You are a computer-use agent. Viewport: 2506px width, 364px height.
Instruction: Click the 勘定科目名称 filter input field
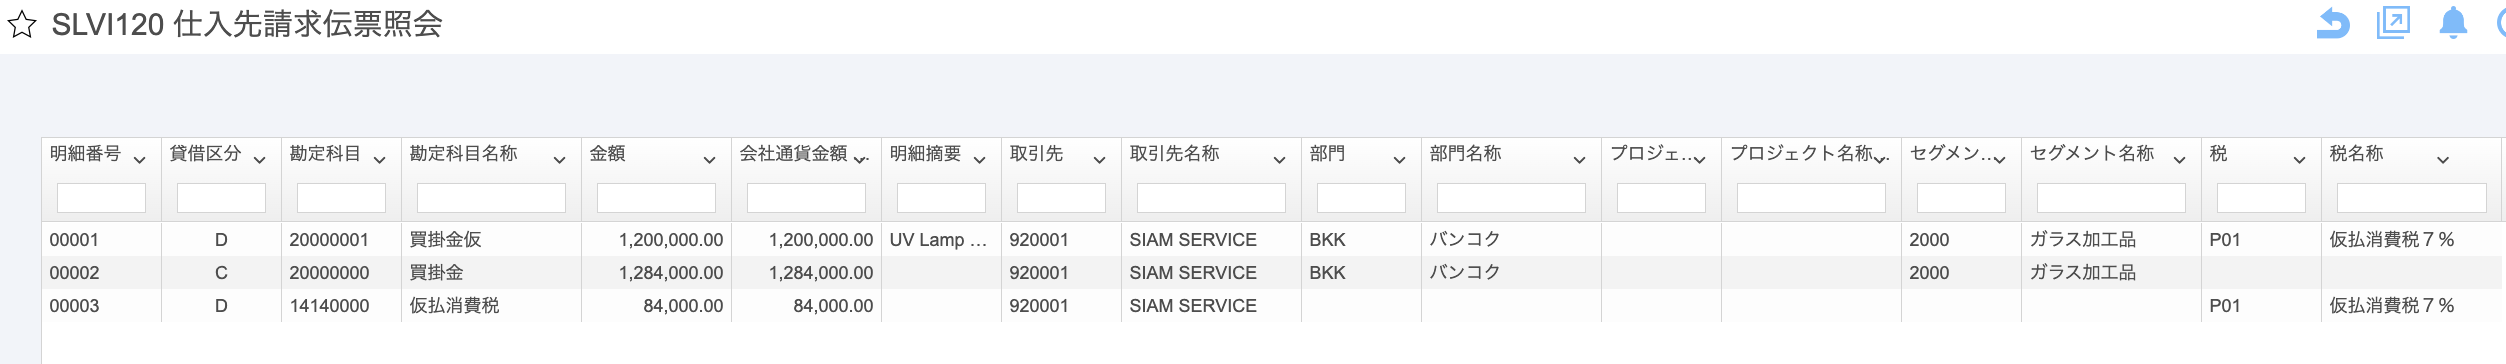pyautogui.click(x=491, y=198)
